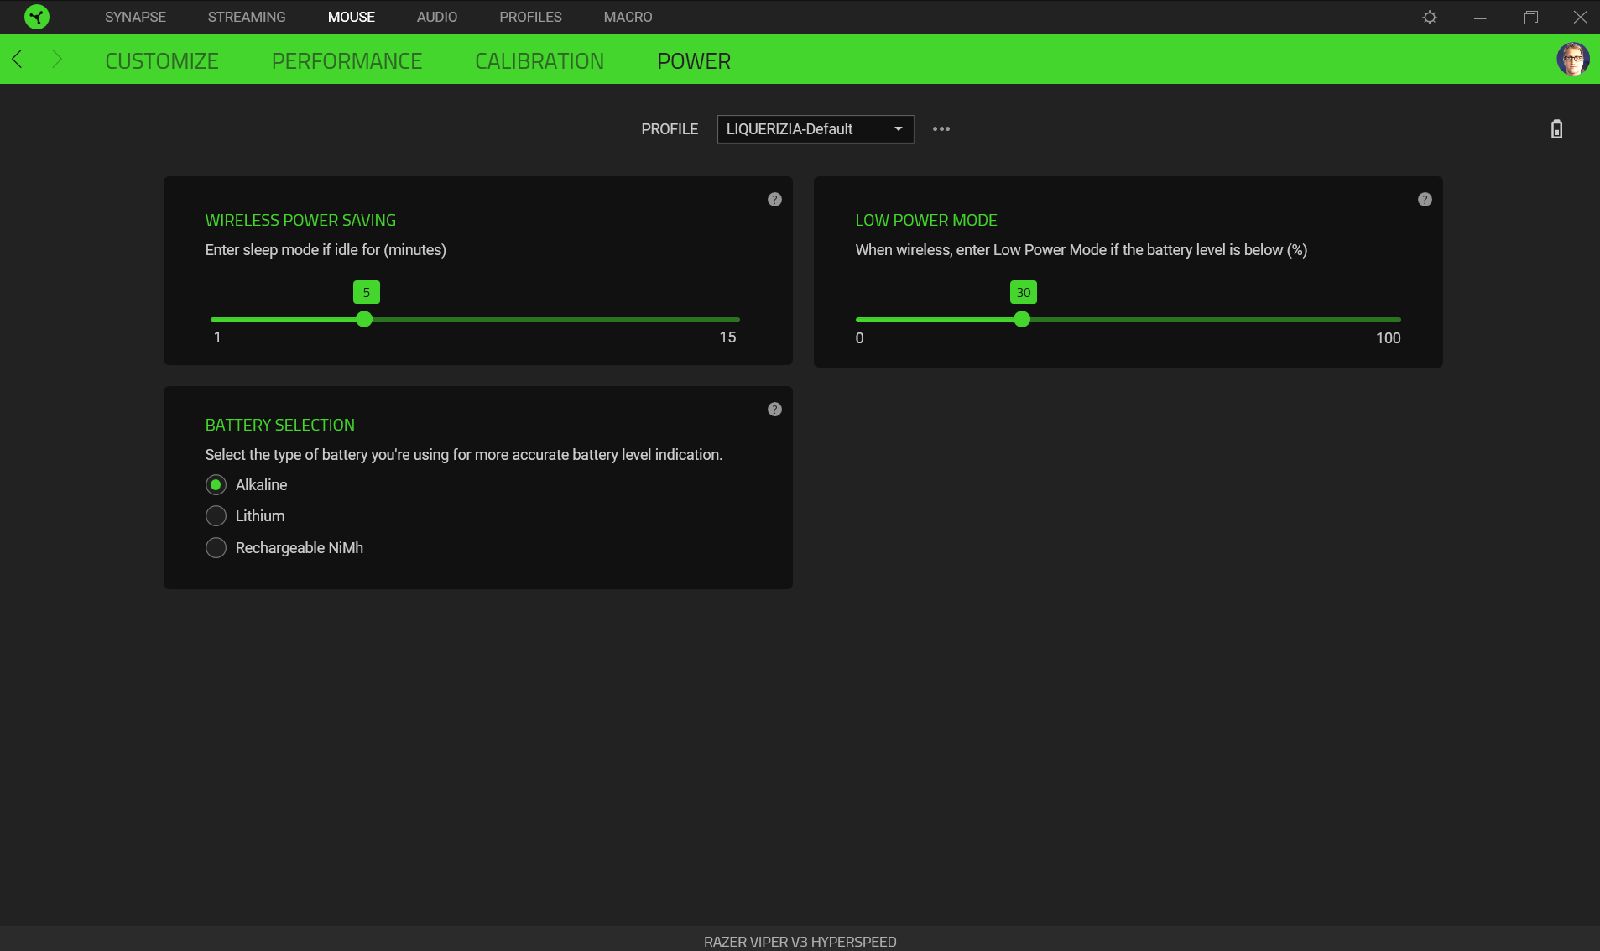
Task: Click the PROFILE label text
Action: (x=670, y=129)
